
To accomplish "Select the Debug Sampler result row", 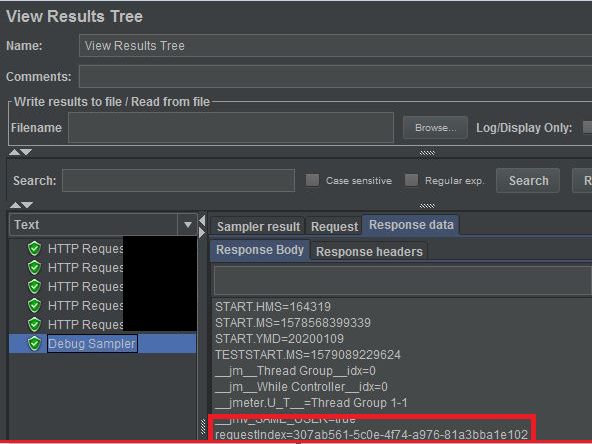I will click(x=103, y=344).
